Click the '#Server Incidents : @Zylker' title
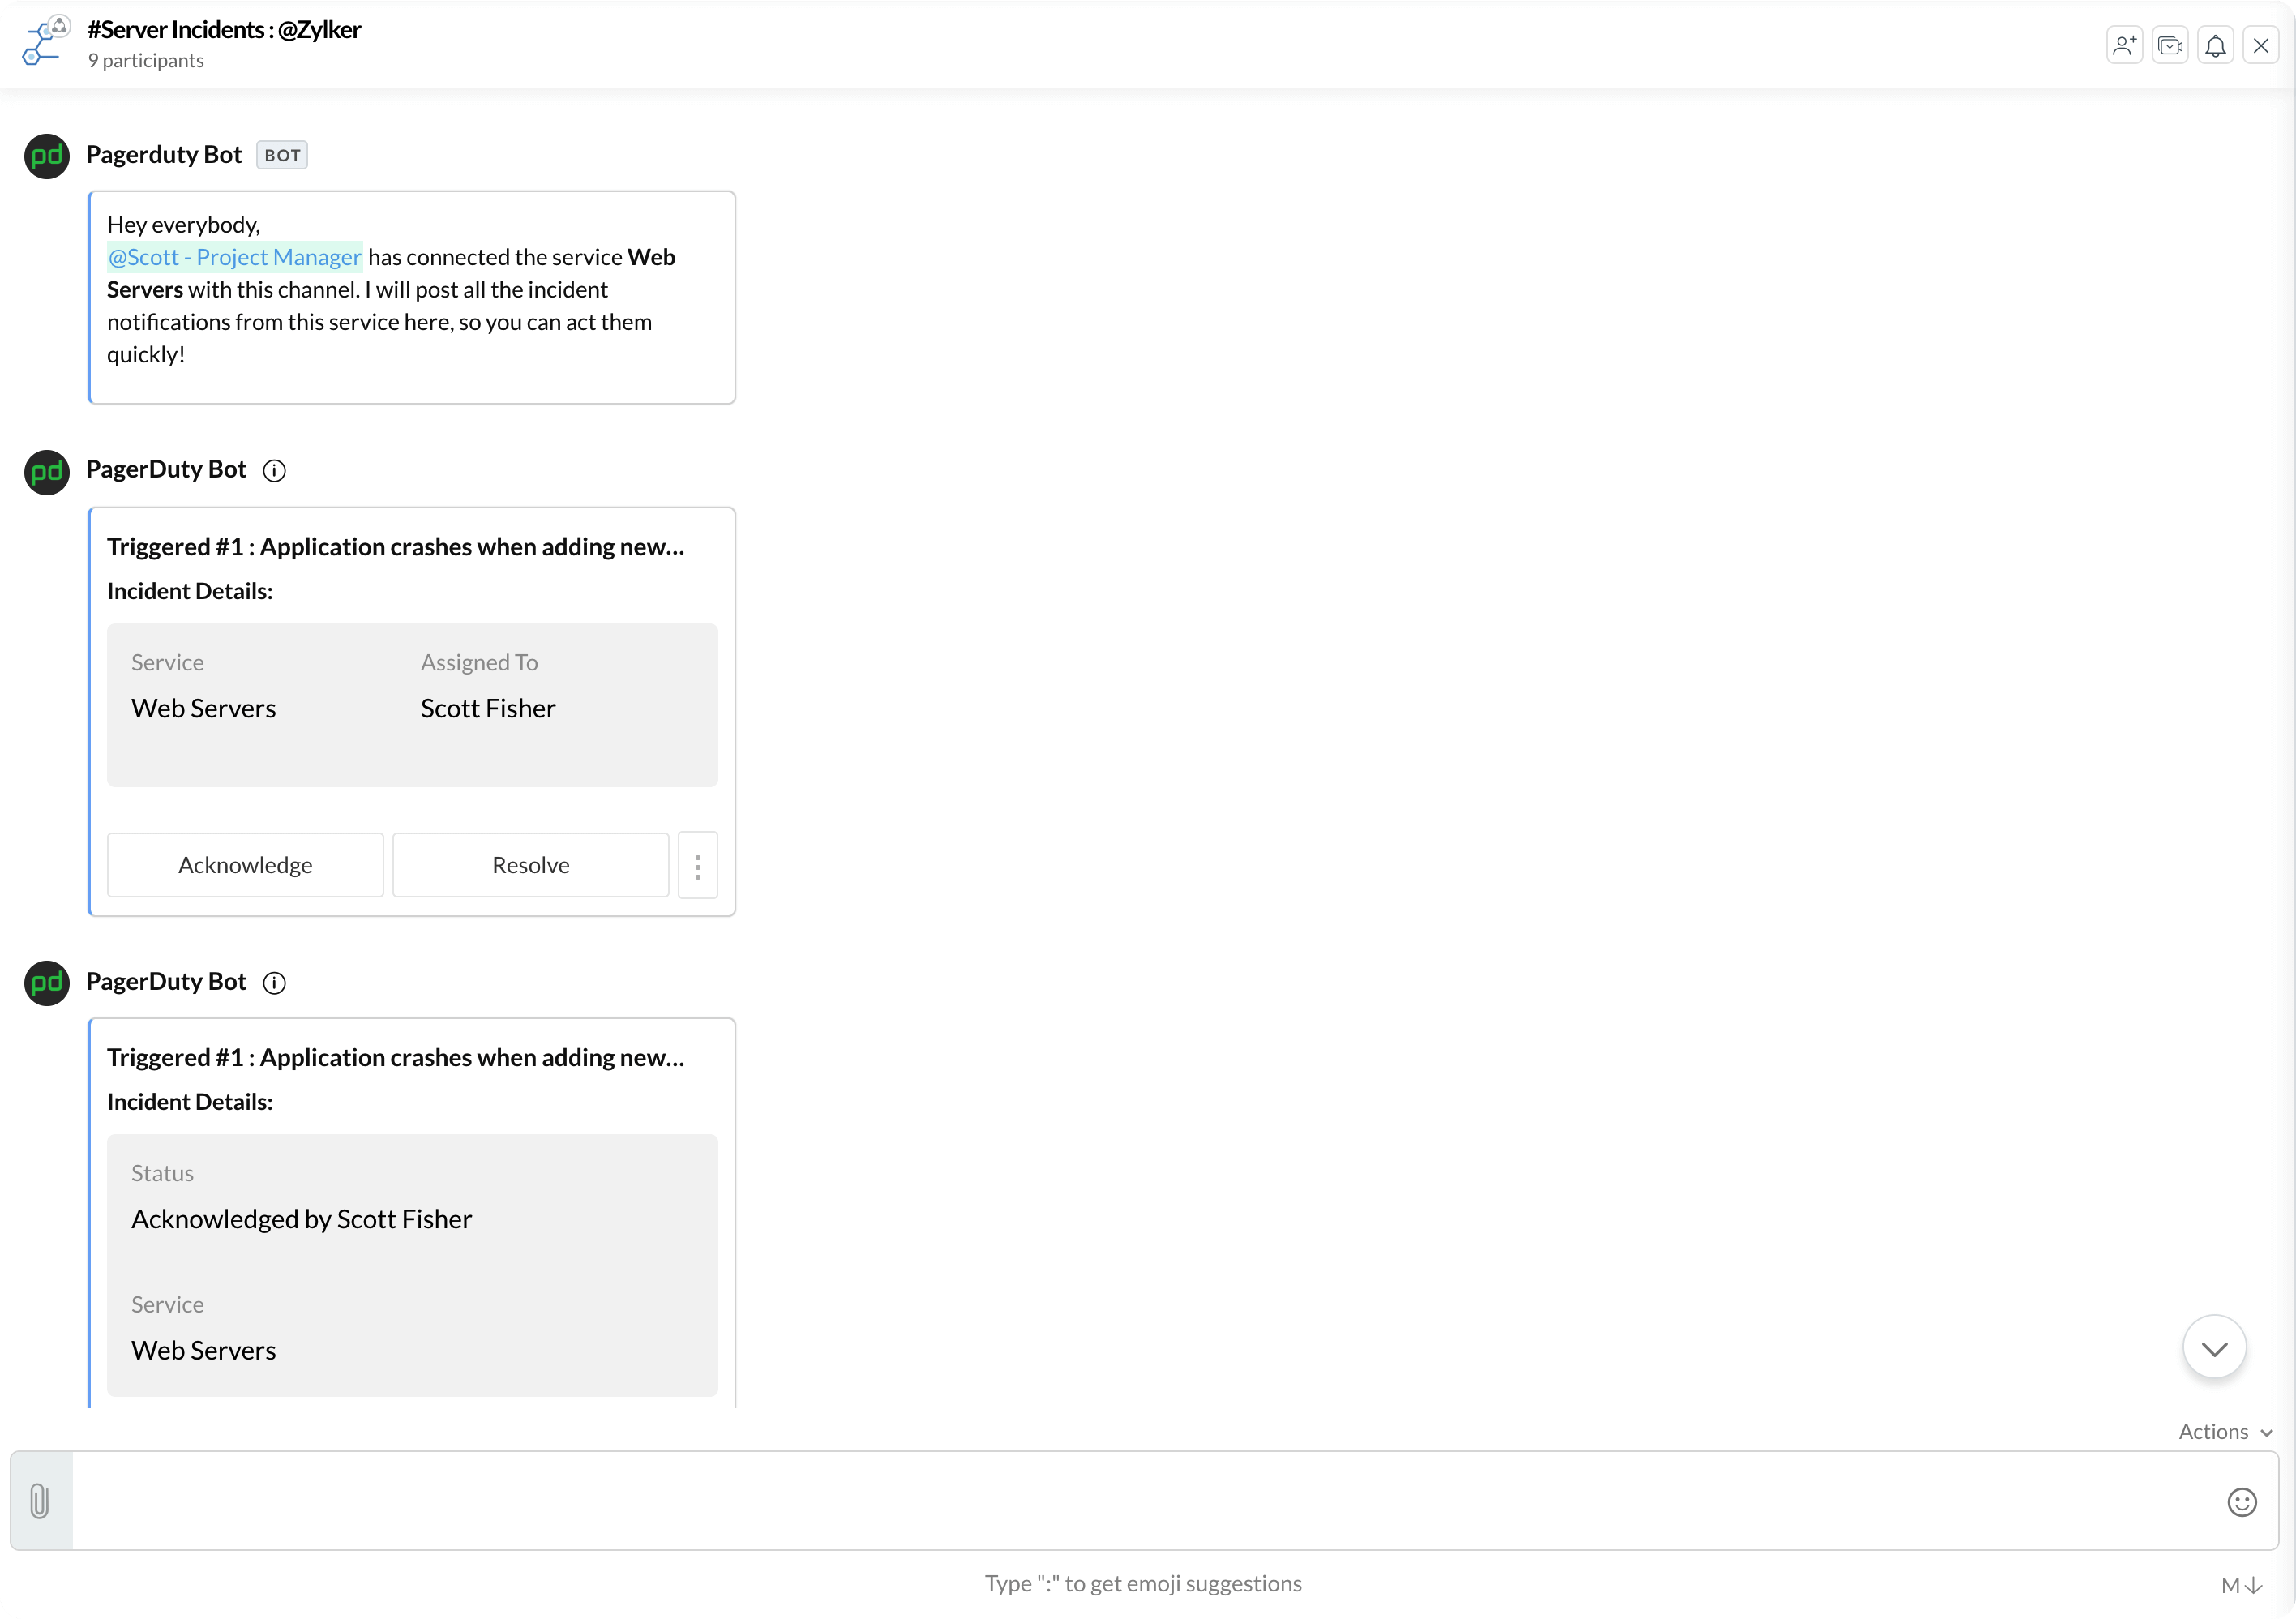Viewport: 2296px width, 1619px height. tap(224, 30)
